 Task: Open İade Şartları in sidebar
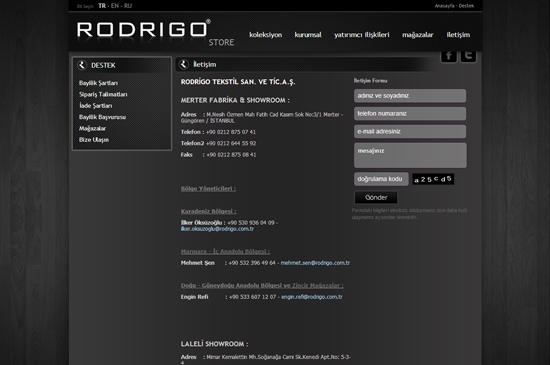tap(95, 106)
